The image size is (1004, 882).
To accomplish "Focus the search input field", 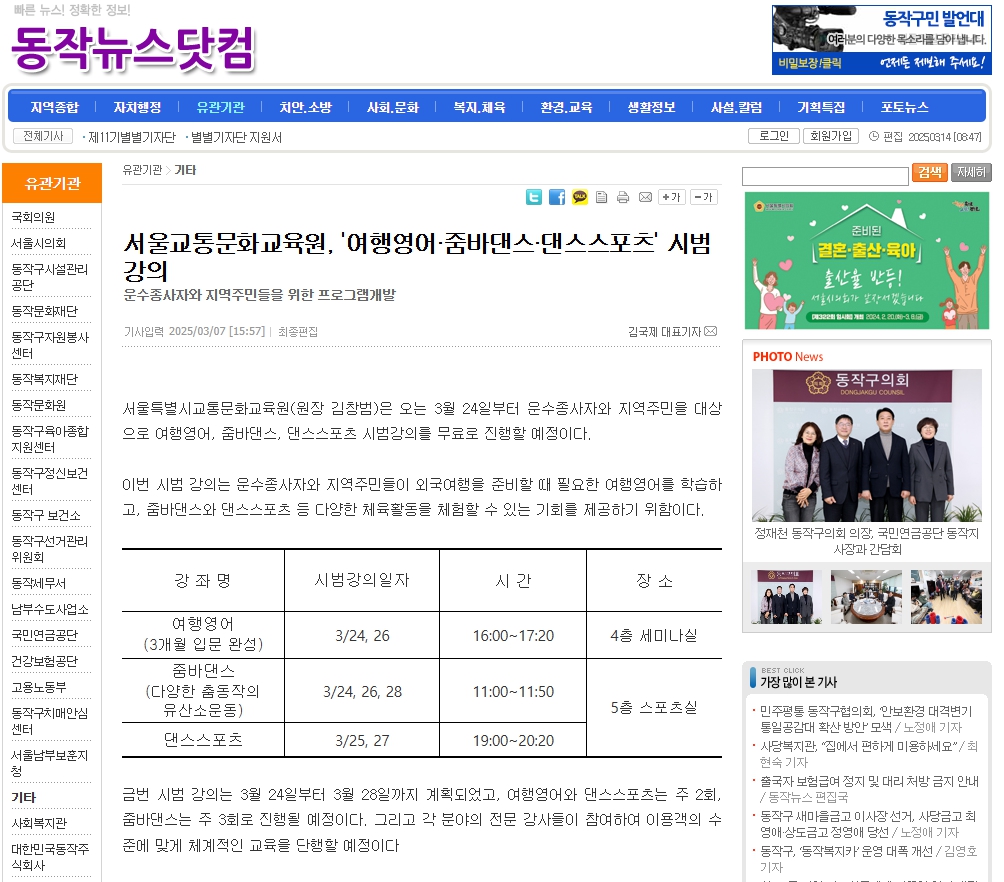I will click(x=825, y=176).
